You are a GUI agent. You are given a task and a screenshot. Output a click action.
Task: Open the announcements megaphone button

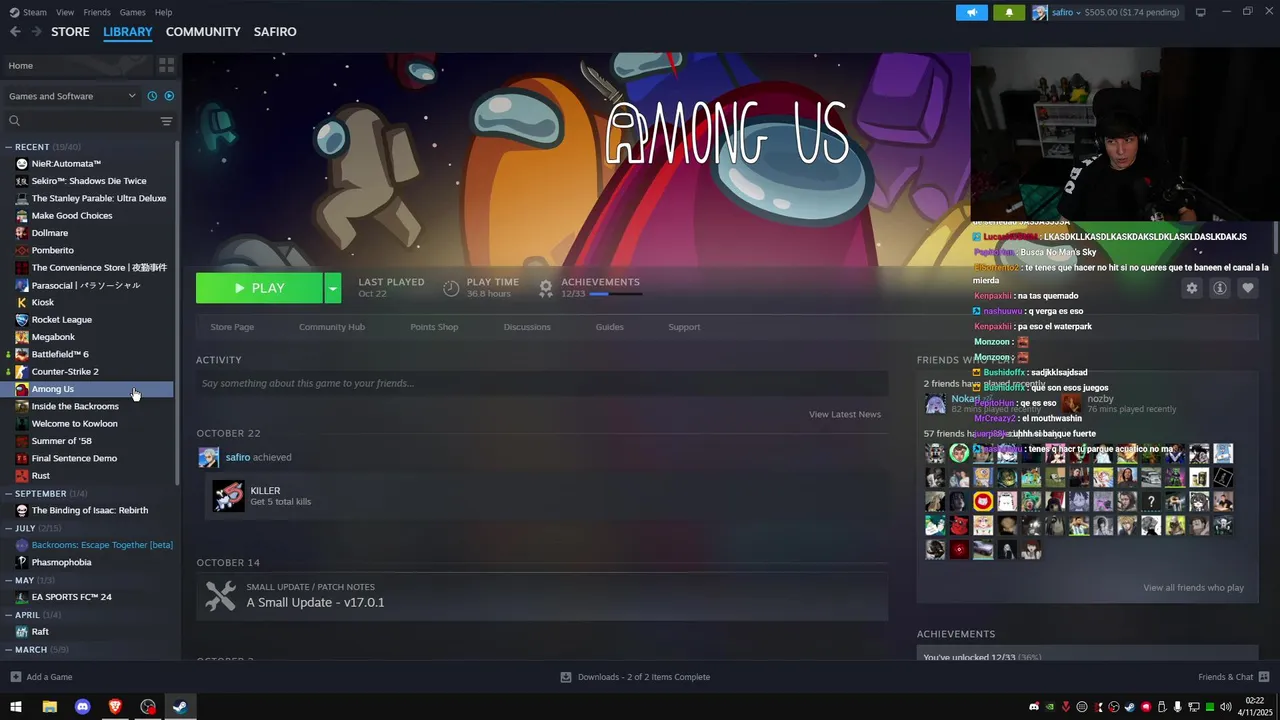971,12
